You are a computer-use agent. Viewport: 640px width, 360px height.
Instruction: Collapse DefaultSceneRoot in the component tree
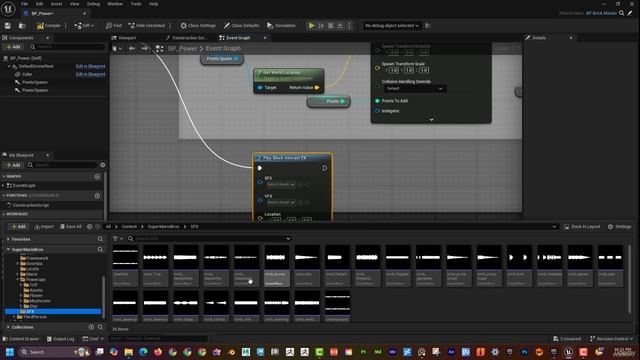tap(9, 66)
